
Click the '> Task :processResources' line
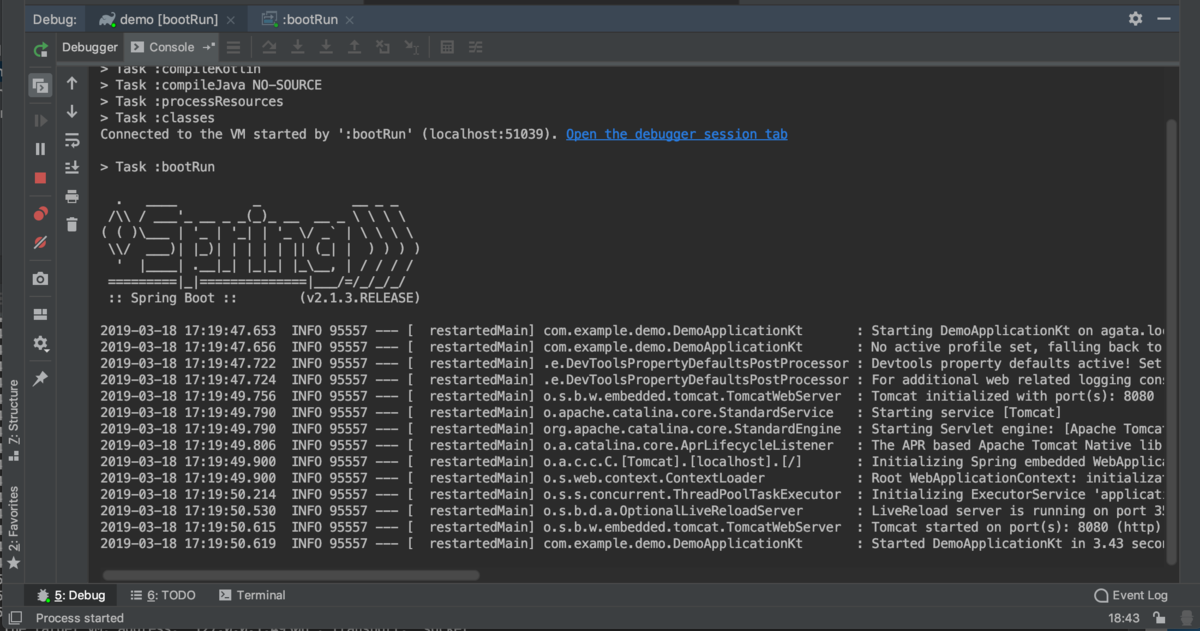point(192,102)
